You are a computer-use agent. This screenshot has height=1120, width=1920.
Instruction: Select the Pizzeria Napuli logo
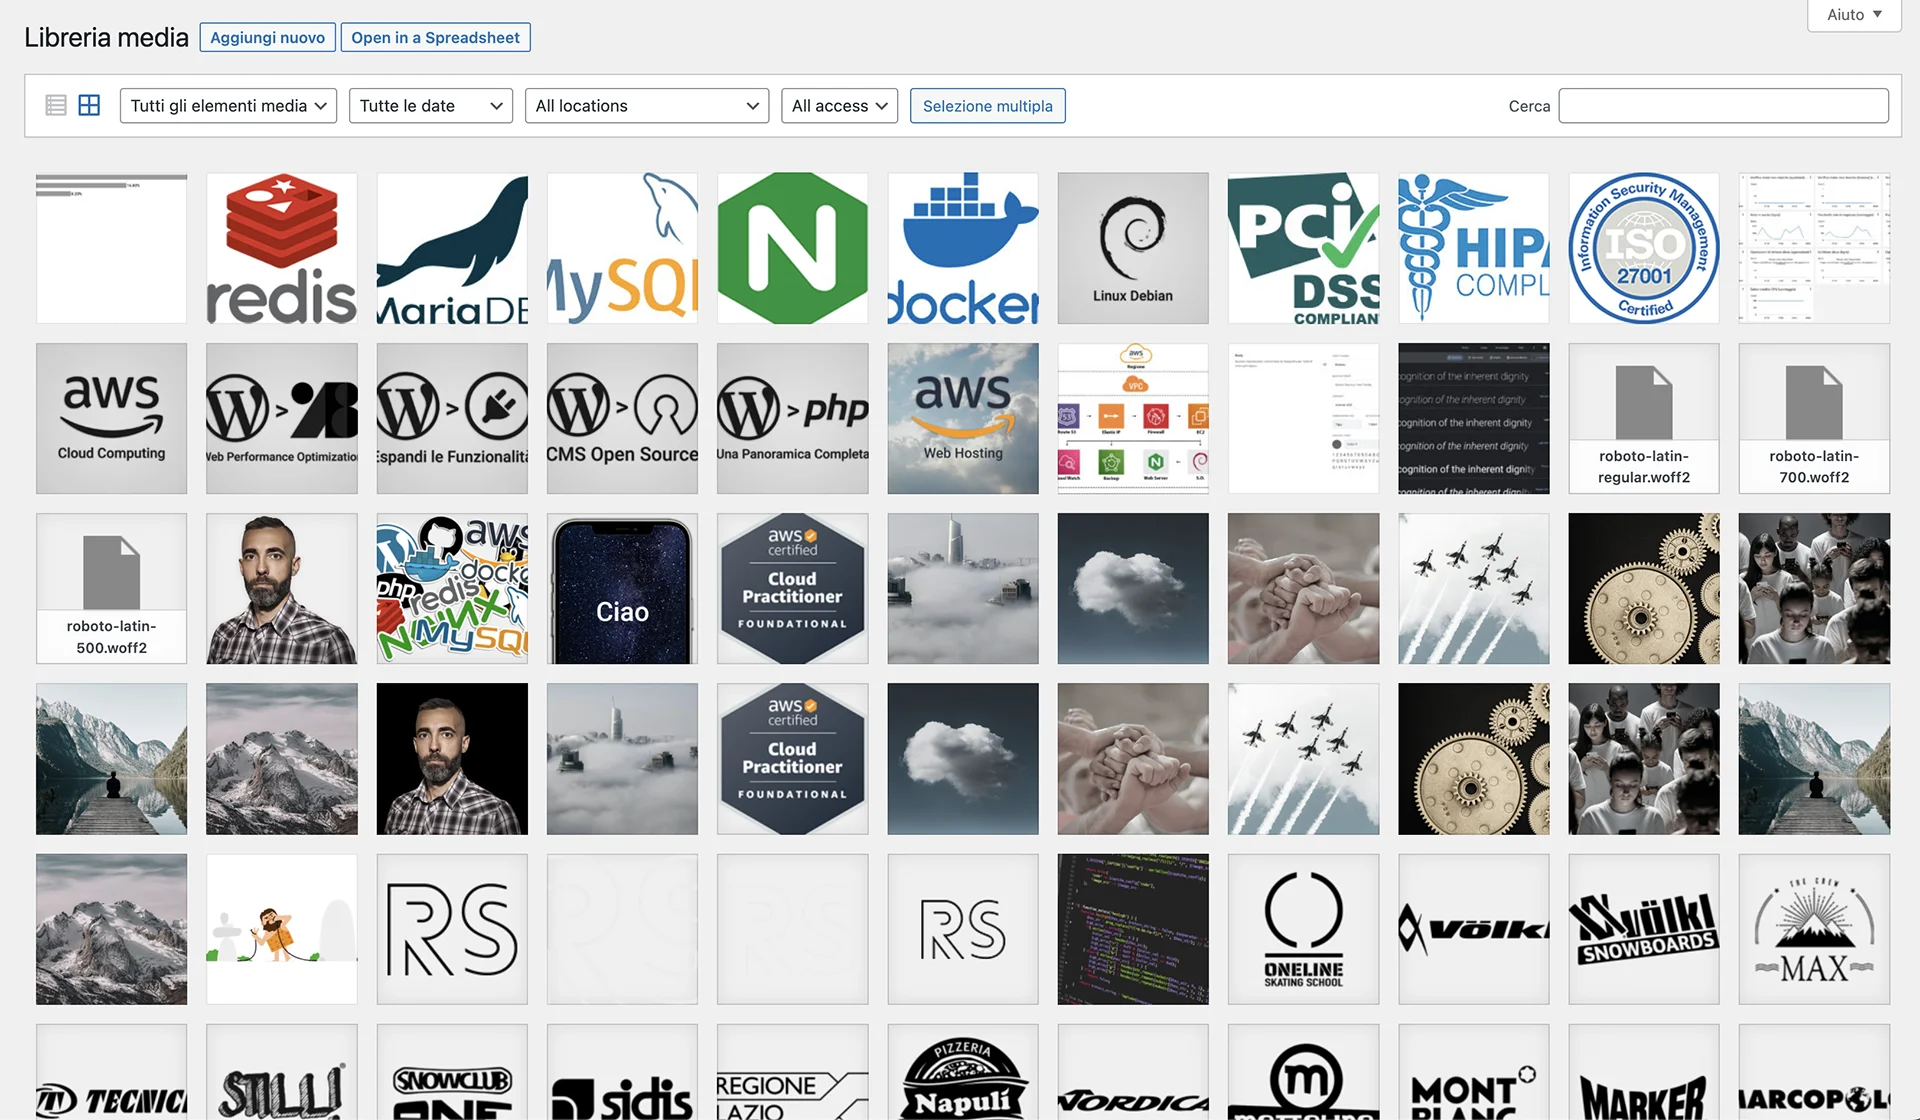[963, 1072]
